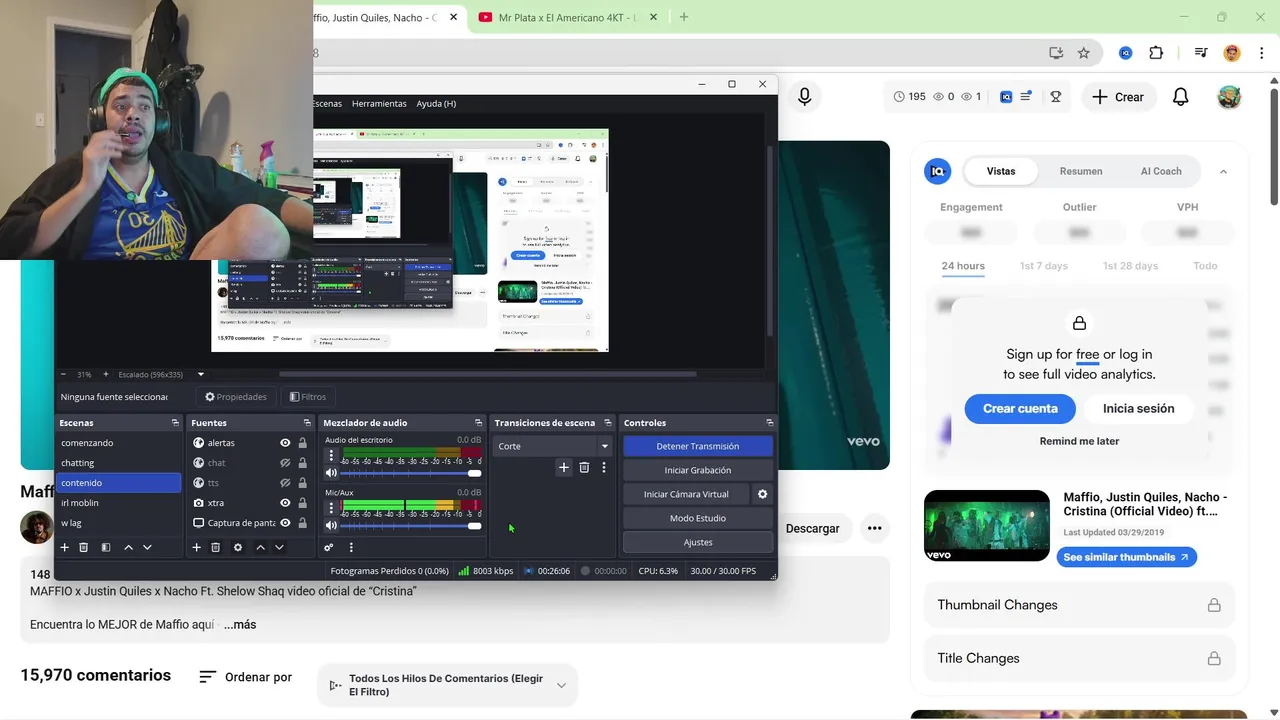
Task: Open audio mixer three-dot menu at panel bottom
Action: tap(351, 547)
